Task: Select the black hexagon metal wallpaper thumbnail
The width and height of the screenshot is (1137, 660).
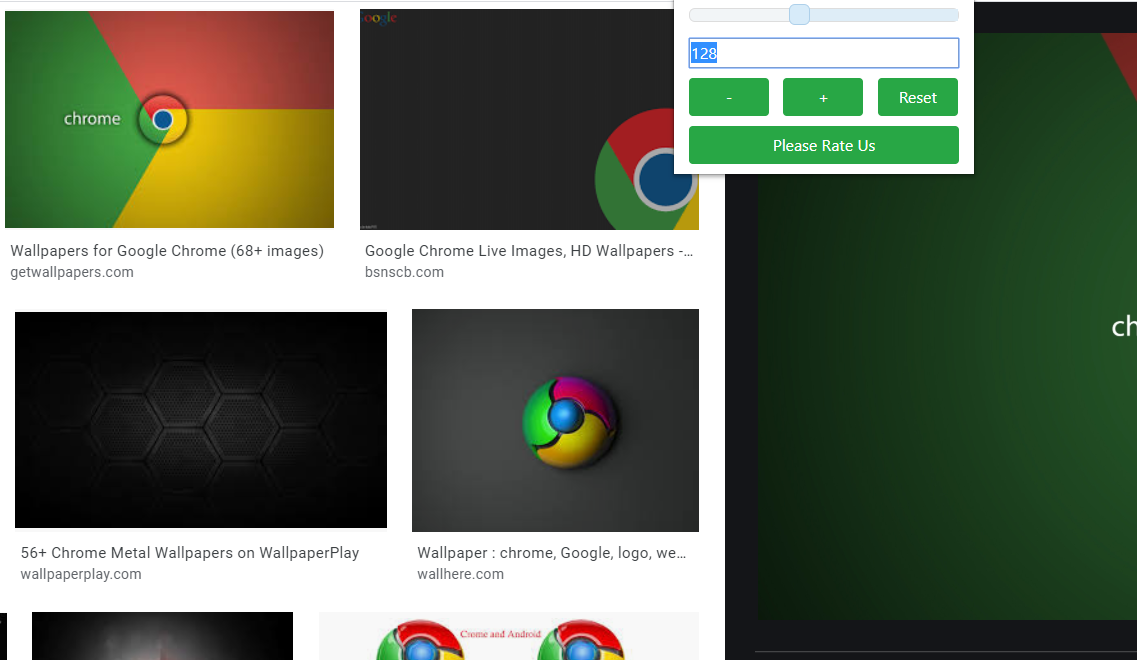Action: pyautogui.click(x=200, y=420)
